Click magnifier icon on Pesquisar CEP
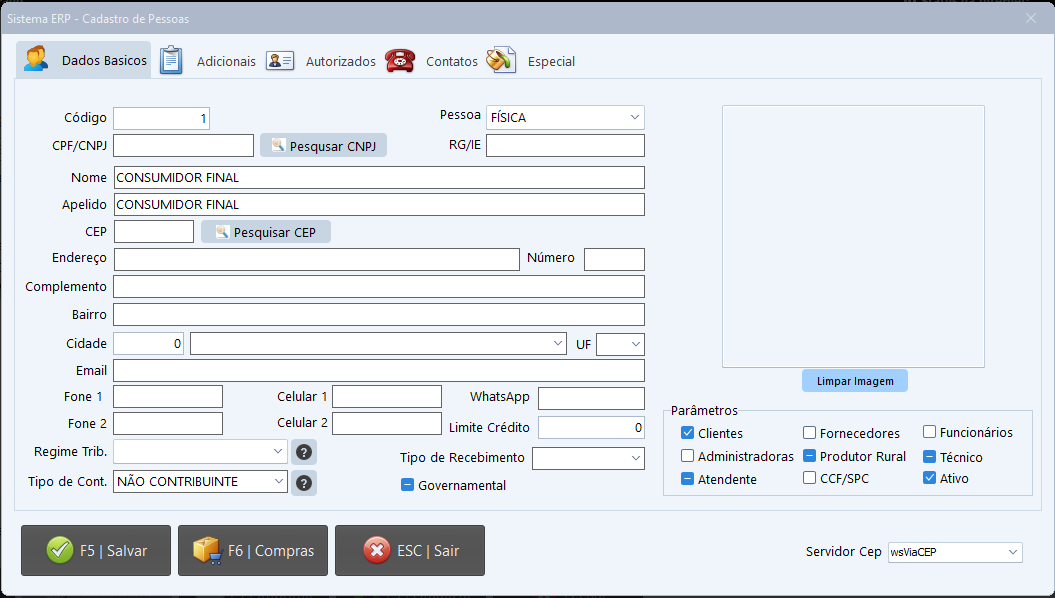 tap(222, 232)
